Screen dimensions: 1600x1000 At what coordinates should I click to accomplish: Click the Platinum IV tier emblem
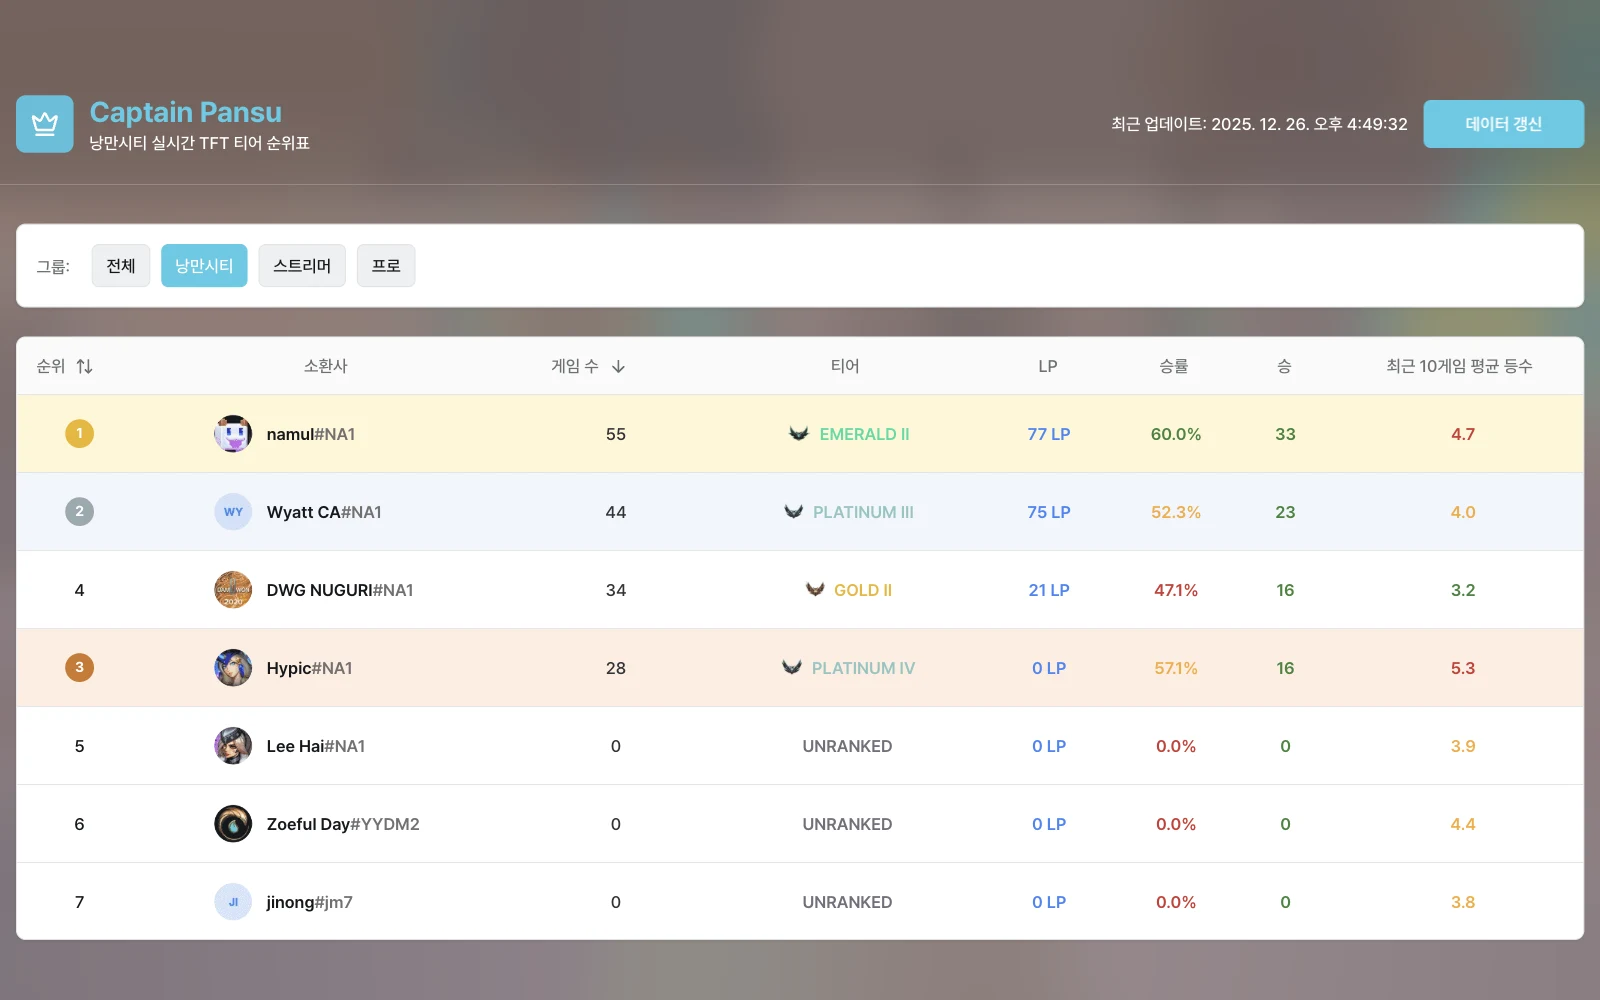click(792, 667)
